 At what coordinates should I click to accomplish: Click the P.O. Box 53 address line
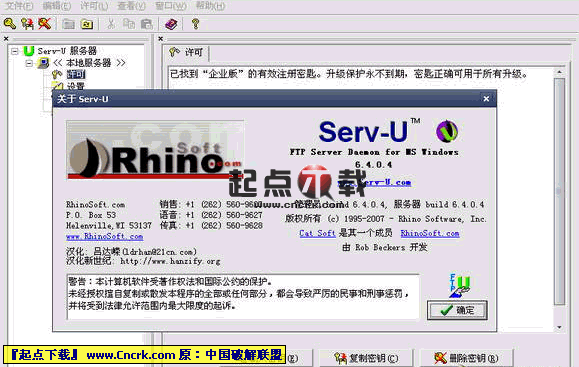coord(91,215)
